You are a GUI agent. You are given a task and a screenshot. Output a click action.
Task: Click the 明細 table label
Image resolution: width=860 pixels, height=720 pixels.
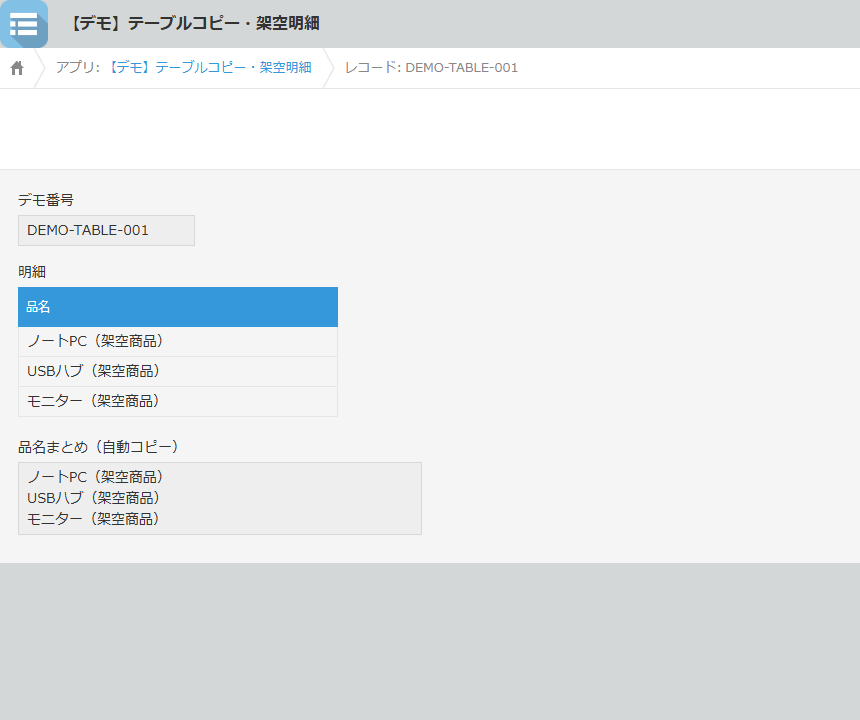[x=32, y=272]
